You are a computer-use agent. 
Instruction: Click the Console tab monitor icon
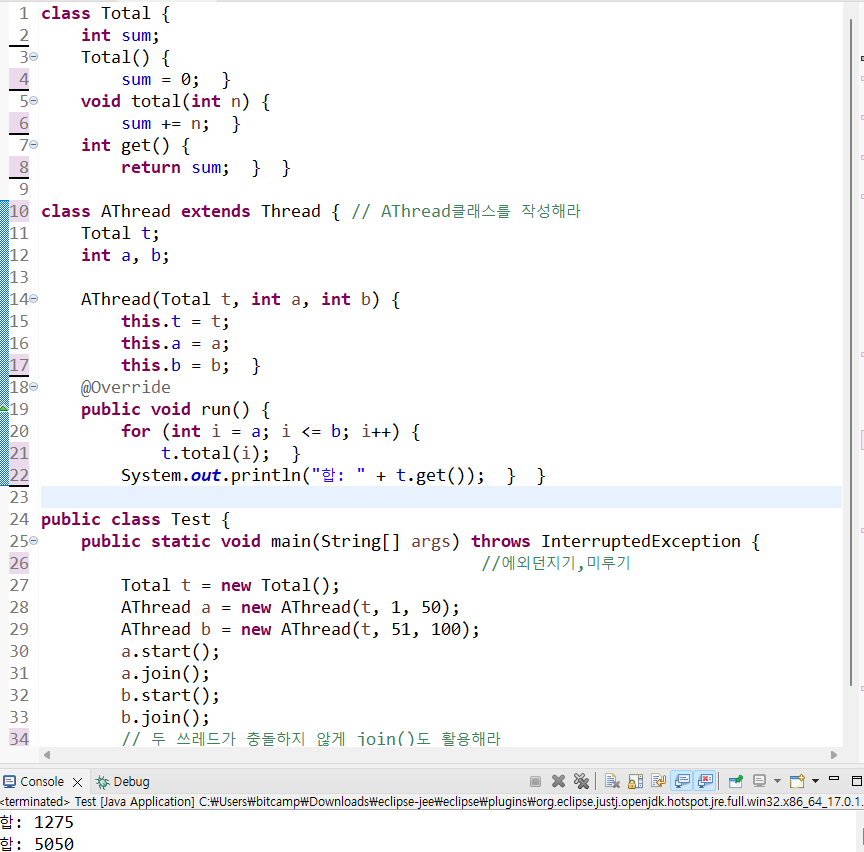tap(9, 781)
